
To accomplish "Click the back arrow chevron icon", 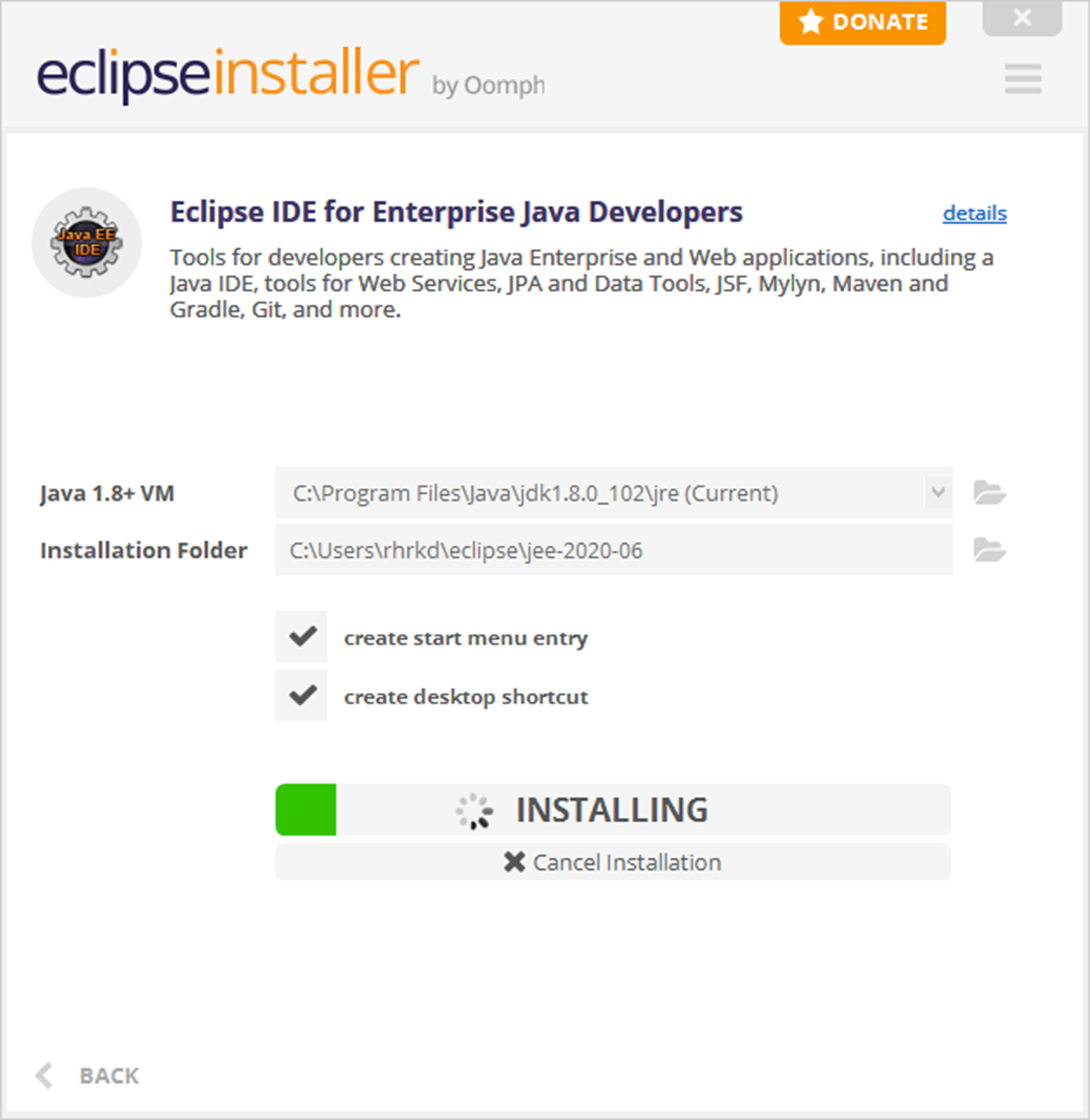I will (44, 1075).
